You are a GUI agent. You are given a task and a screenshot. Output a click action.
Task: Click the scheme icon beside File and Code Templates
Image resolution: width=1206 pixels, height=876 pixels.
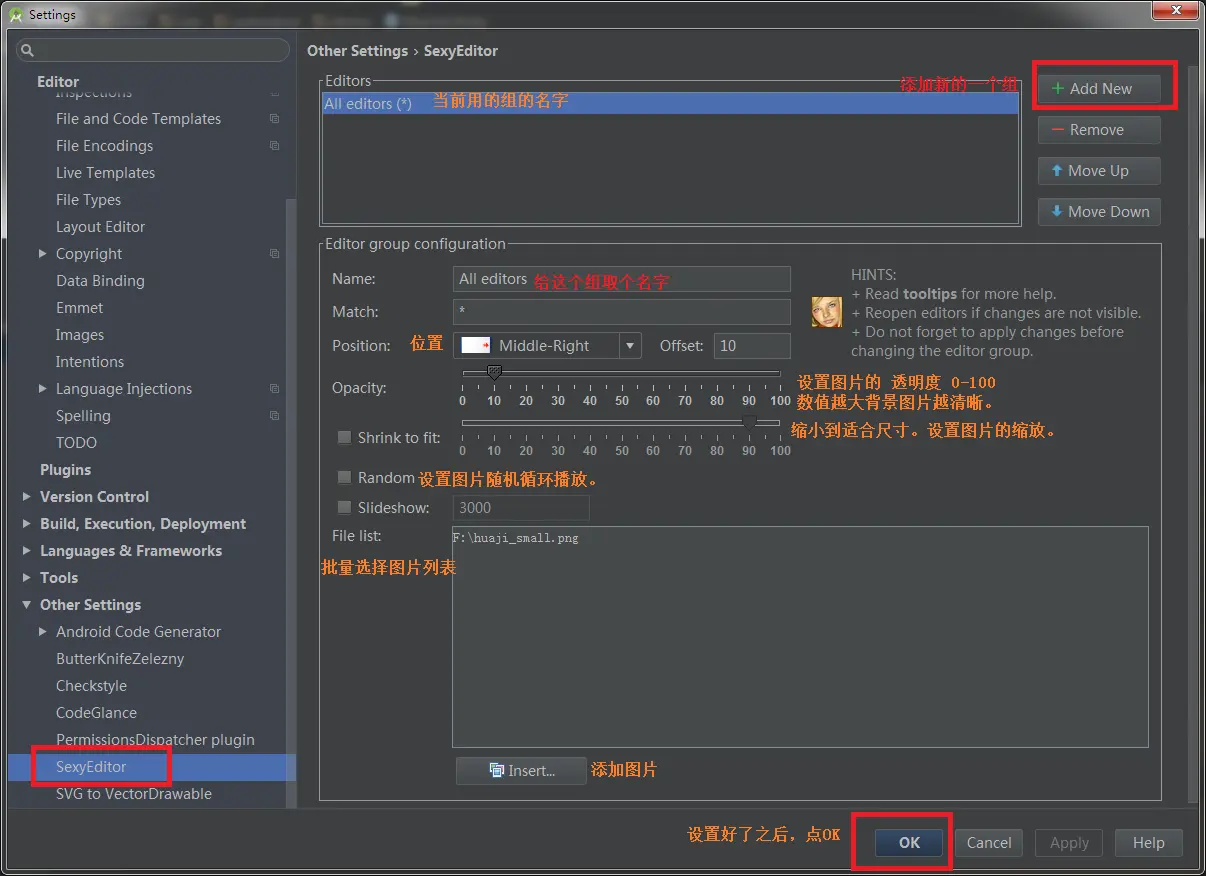[x=273, y=118]
